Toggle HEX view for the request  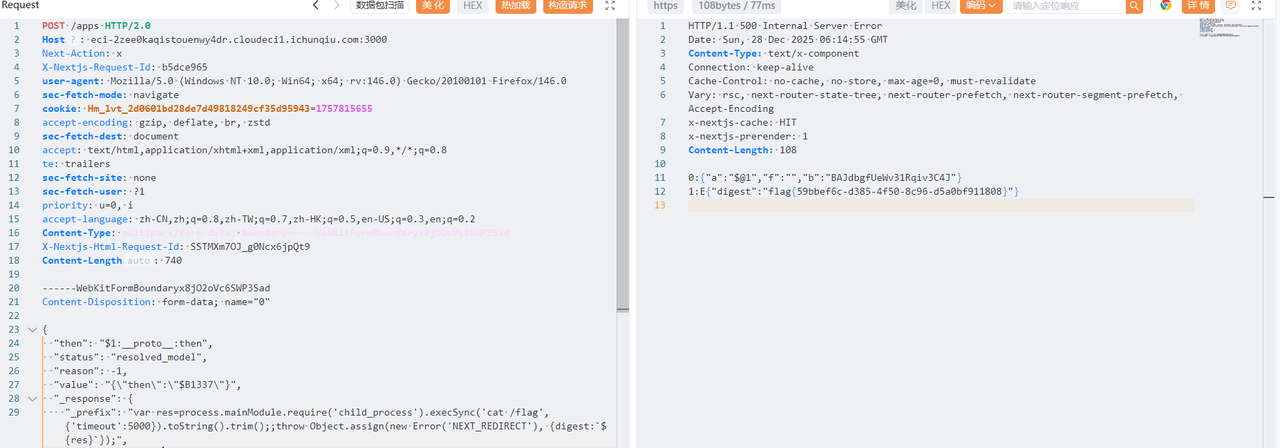pyautogui.click(x=473, y=6)
